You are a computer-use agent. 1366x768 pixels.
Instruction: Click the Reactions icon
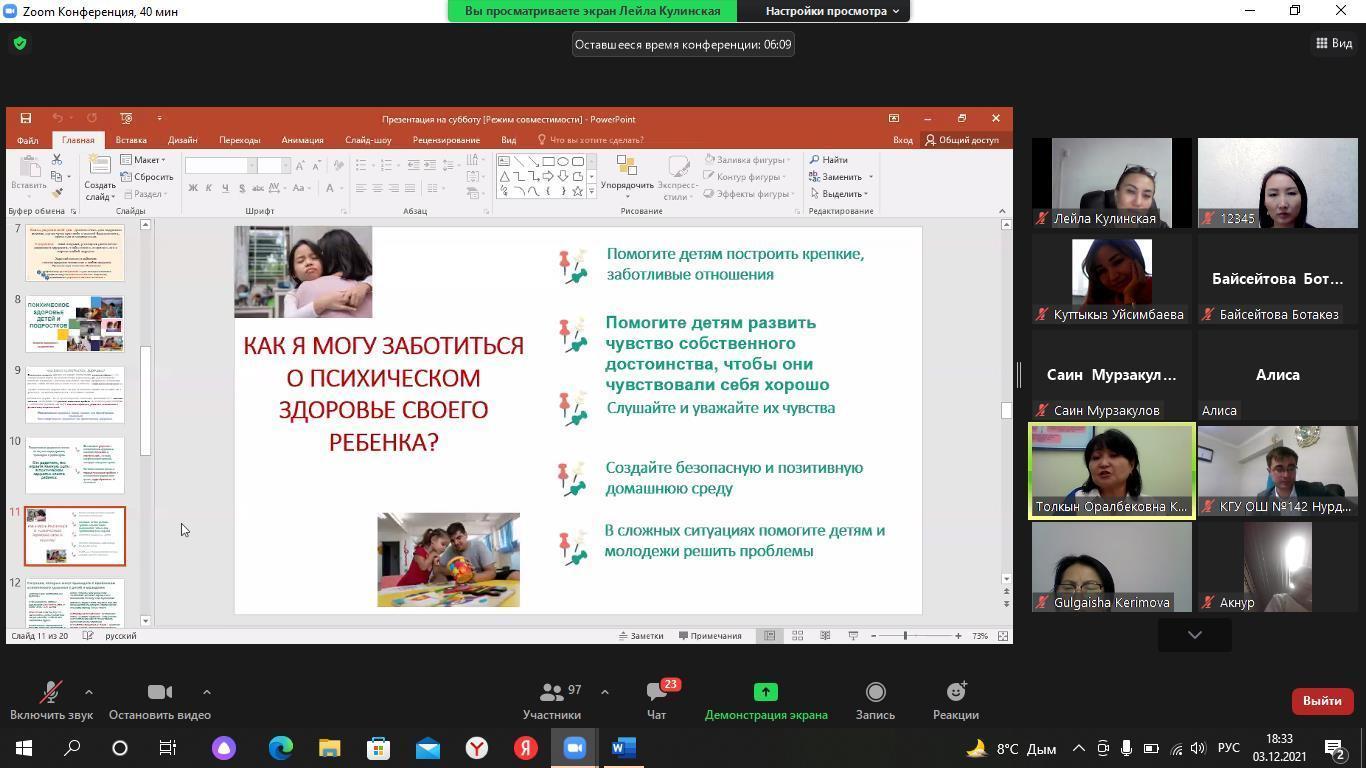point(956,700)
